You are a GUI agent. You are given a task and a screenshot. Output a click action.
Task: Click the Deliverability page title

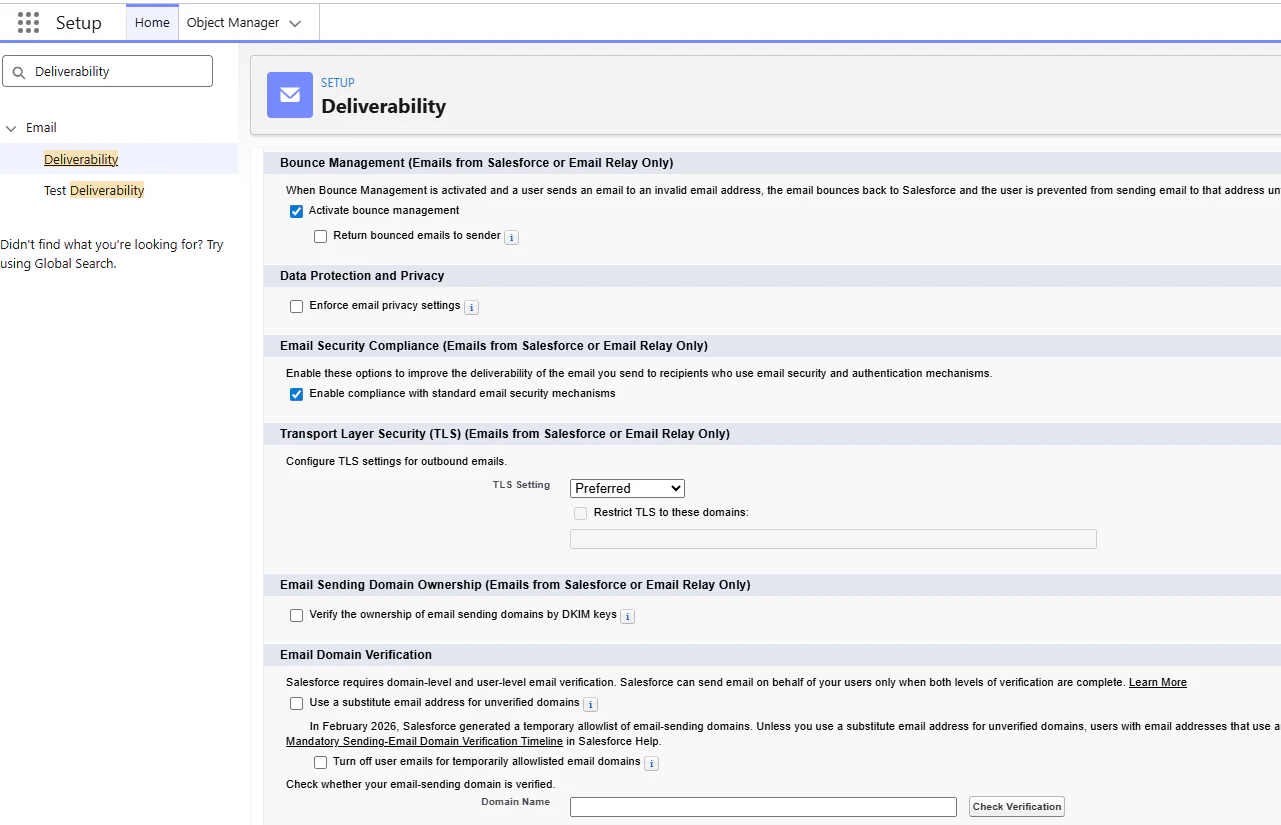point(384,106)
